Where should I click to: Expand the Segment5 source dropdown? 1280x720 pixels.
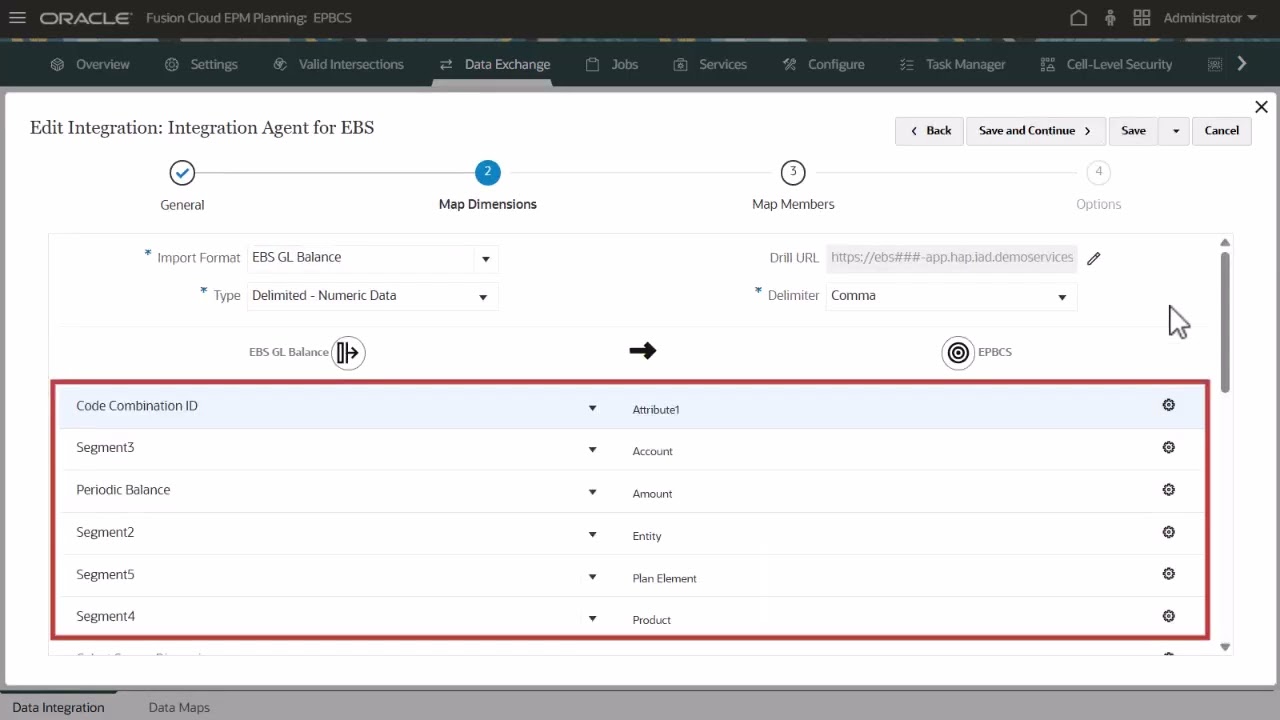tap(592, 577)
